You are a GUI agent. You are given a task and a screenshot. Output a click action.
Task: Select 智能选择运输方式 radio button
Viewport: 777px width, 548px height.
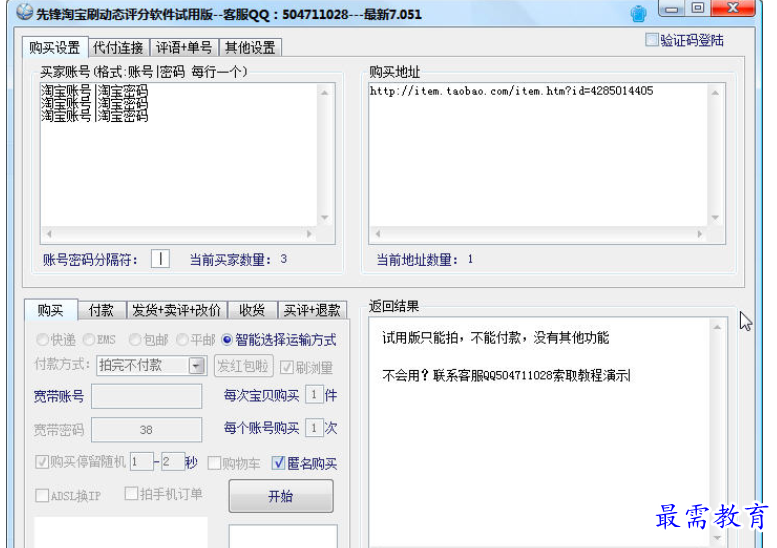pos(227,339)
